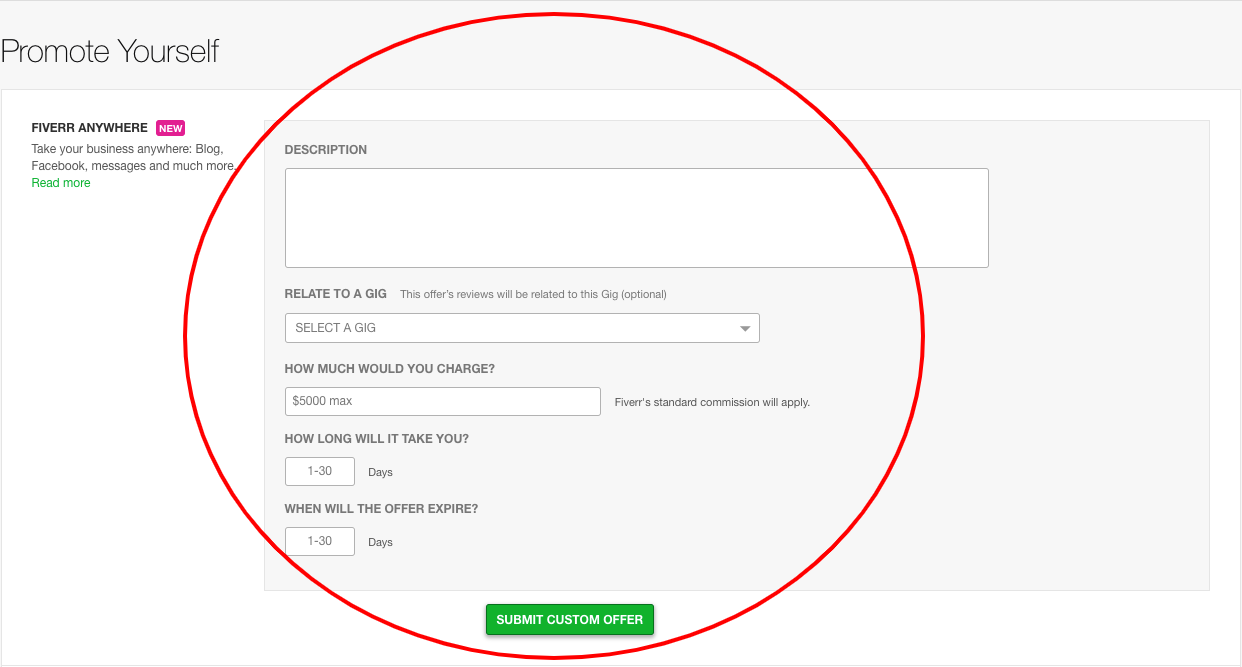This screenshot has height=667, width=1242.
Task: Click inside the DESCRIPTION text area
Action: 636,217
